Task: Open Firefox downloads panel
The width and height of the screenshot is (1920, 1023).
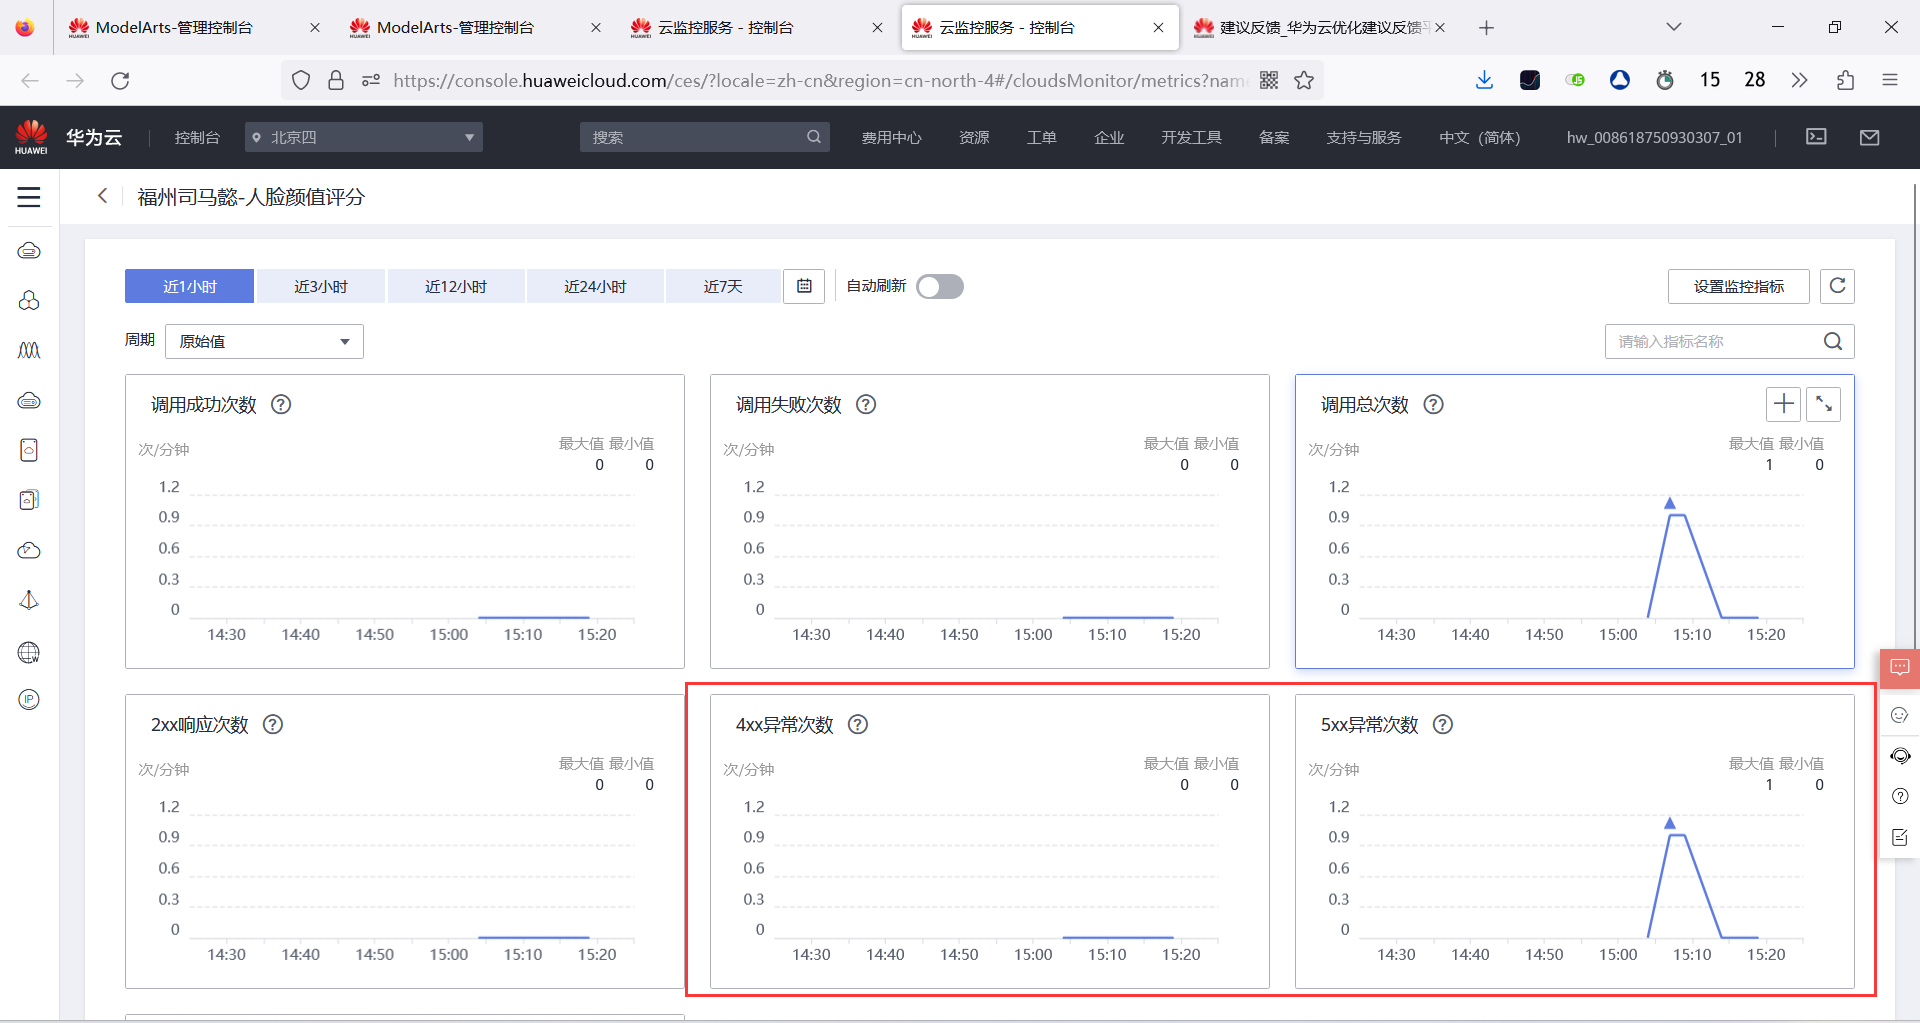Action: point(1484,80)
